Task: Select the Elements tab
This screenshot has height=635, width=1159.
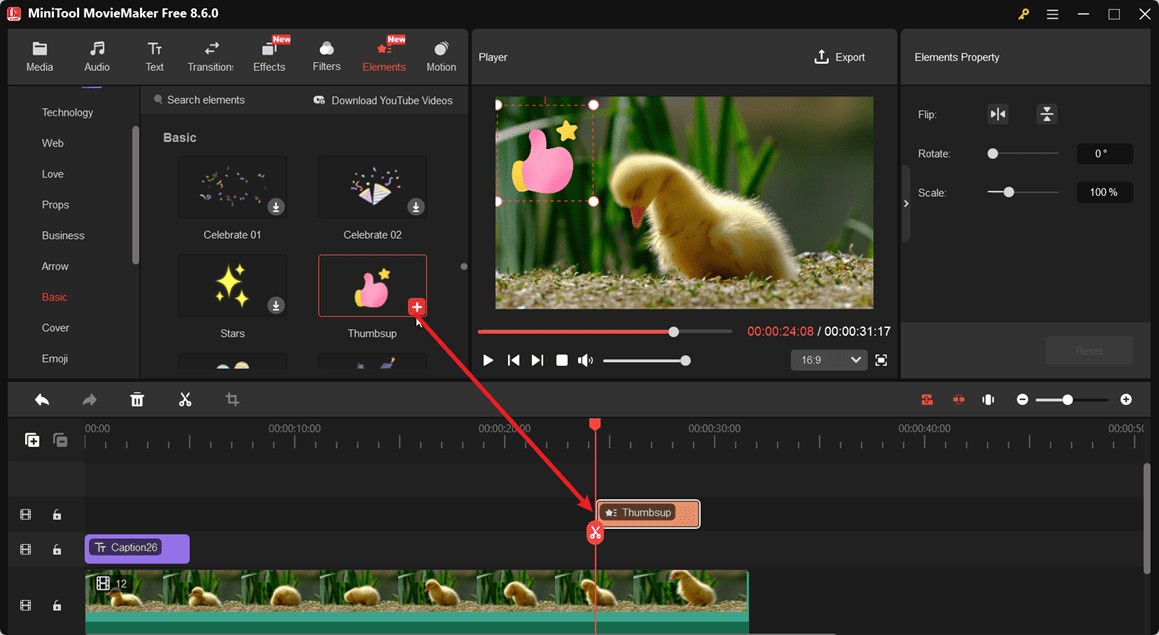Action: 384,57
